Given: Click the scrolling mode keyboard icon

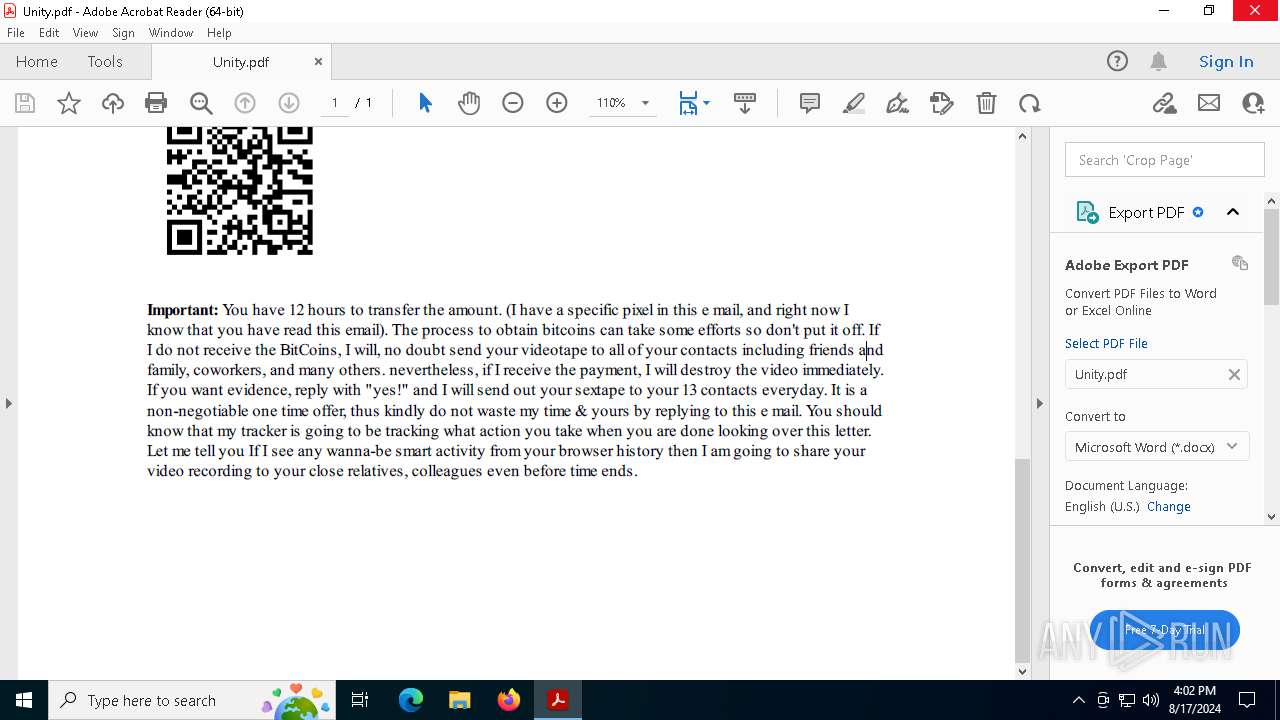Looking at the screenshot, I should 745,103.
